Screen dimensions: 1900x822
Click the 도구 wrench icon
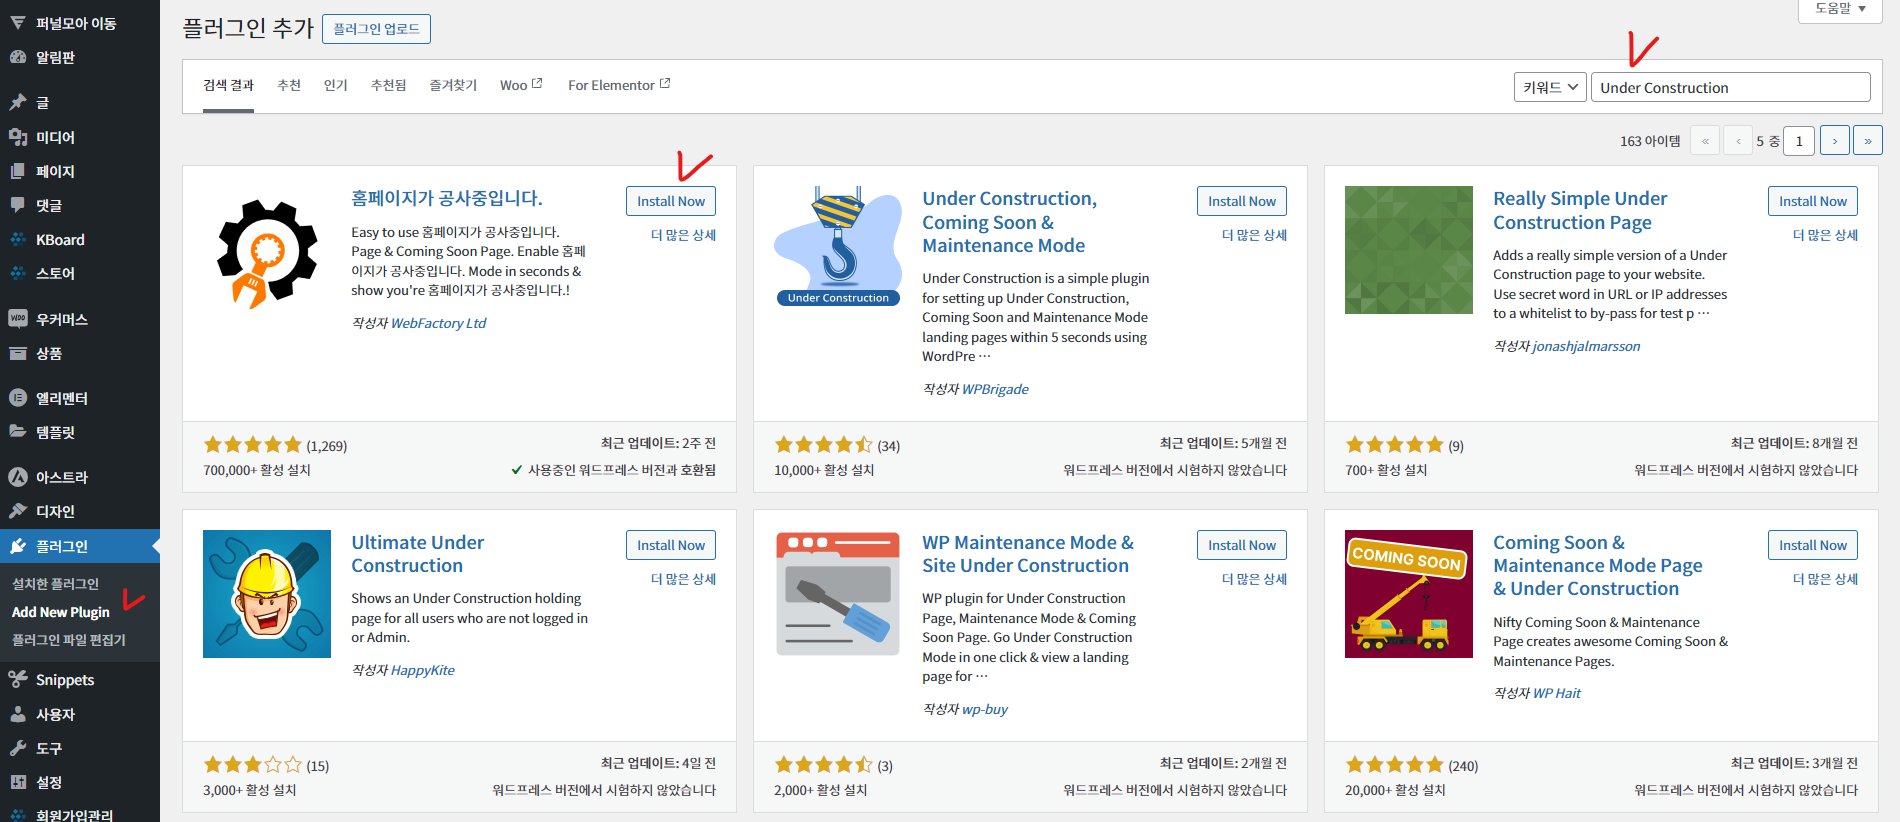[18, 748]
